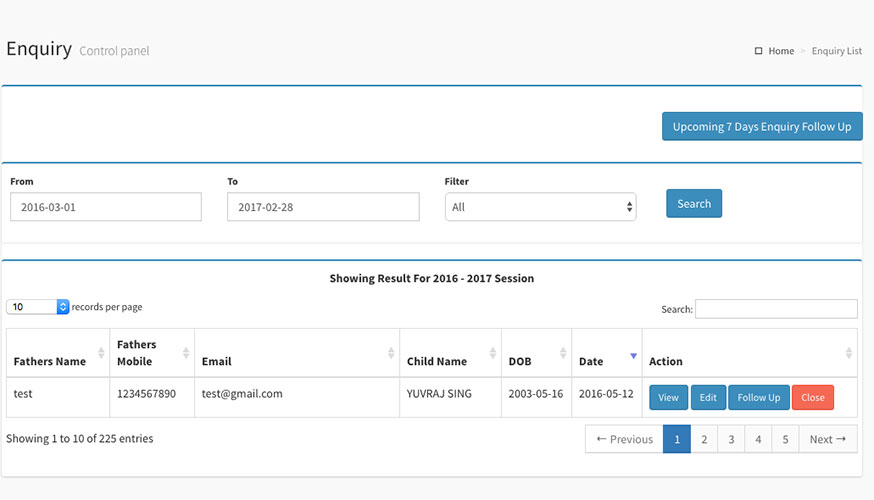Click the Home breadcrumb icon

(x=758, y=51)
